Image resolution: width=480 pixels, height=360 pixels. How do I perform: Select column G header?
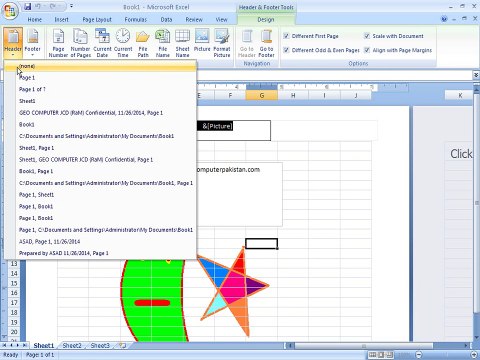click(x=262, y=95)
